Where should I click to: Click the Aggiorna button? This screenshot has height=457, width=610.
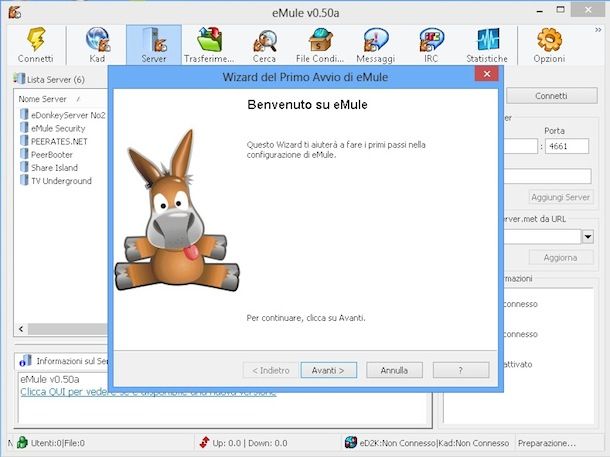click(561, 257)
